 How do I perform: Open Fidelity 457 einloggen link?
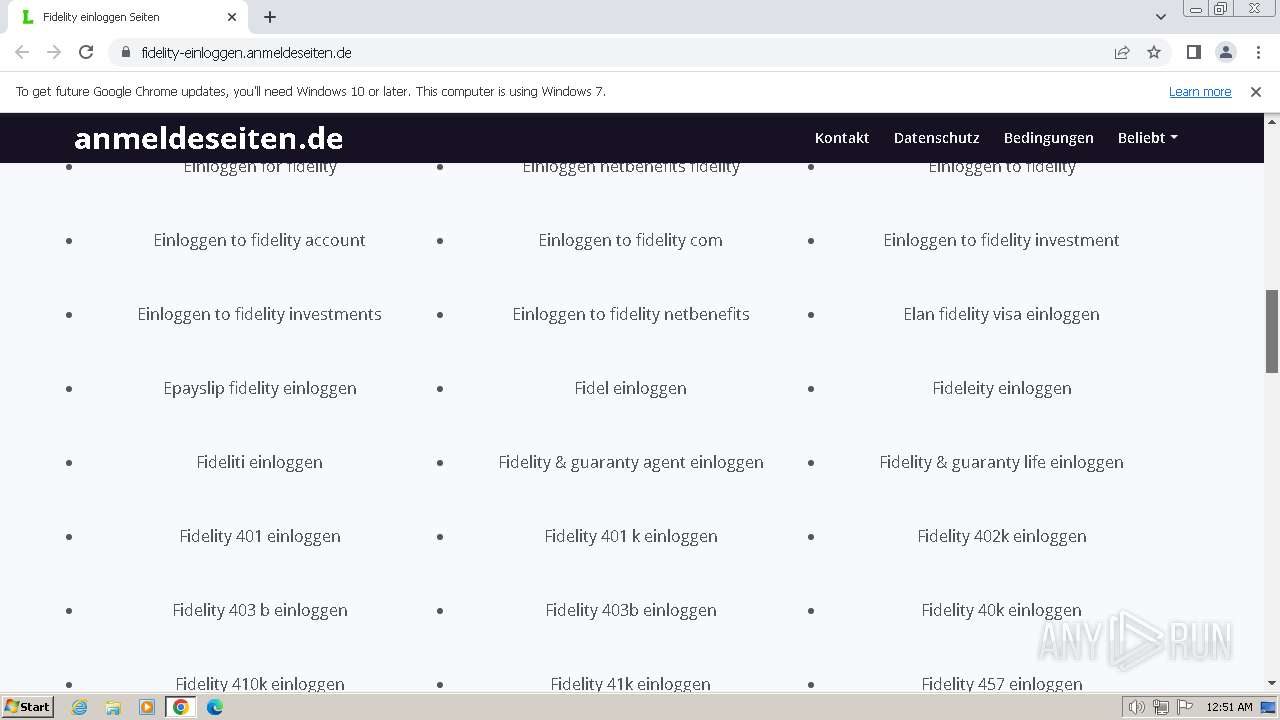[x=1002, y=684]
